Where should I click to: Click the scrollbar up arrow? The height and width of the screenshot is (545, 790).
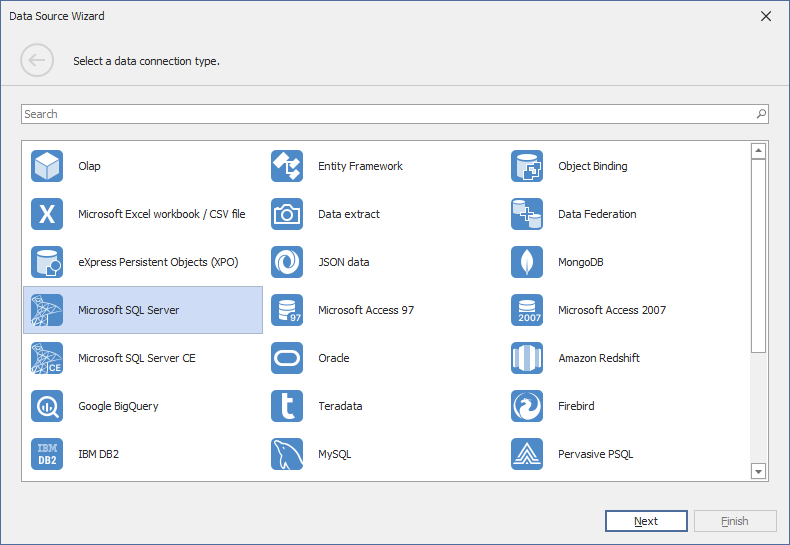click(758, 151)
